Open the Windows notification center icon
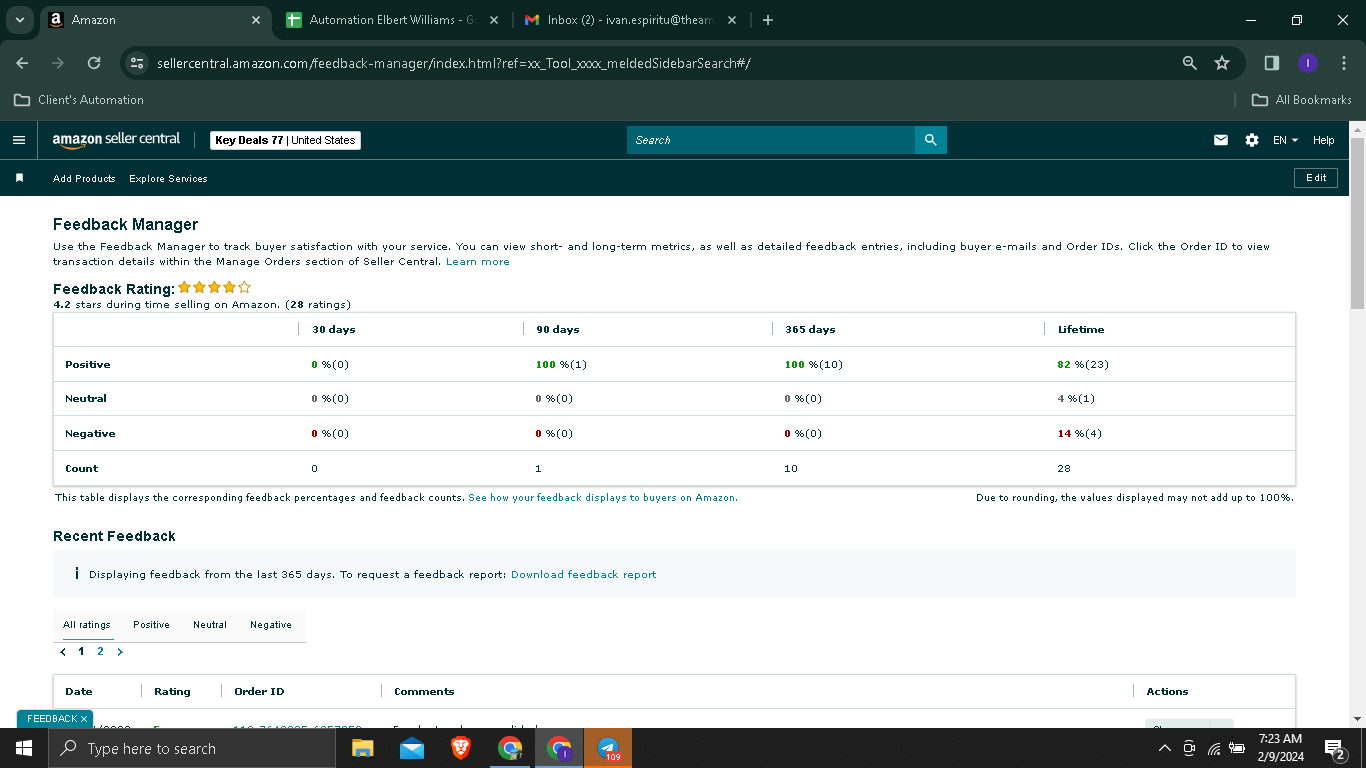The height and width of the screenshot is (768, 1366). pos(1334,748)
